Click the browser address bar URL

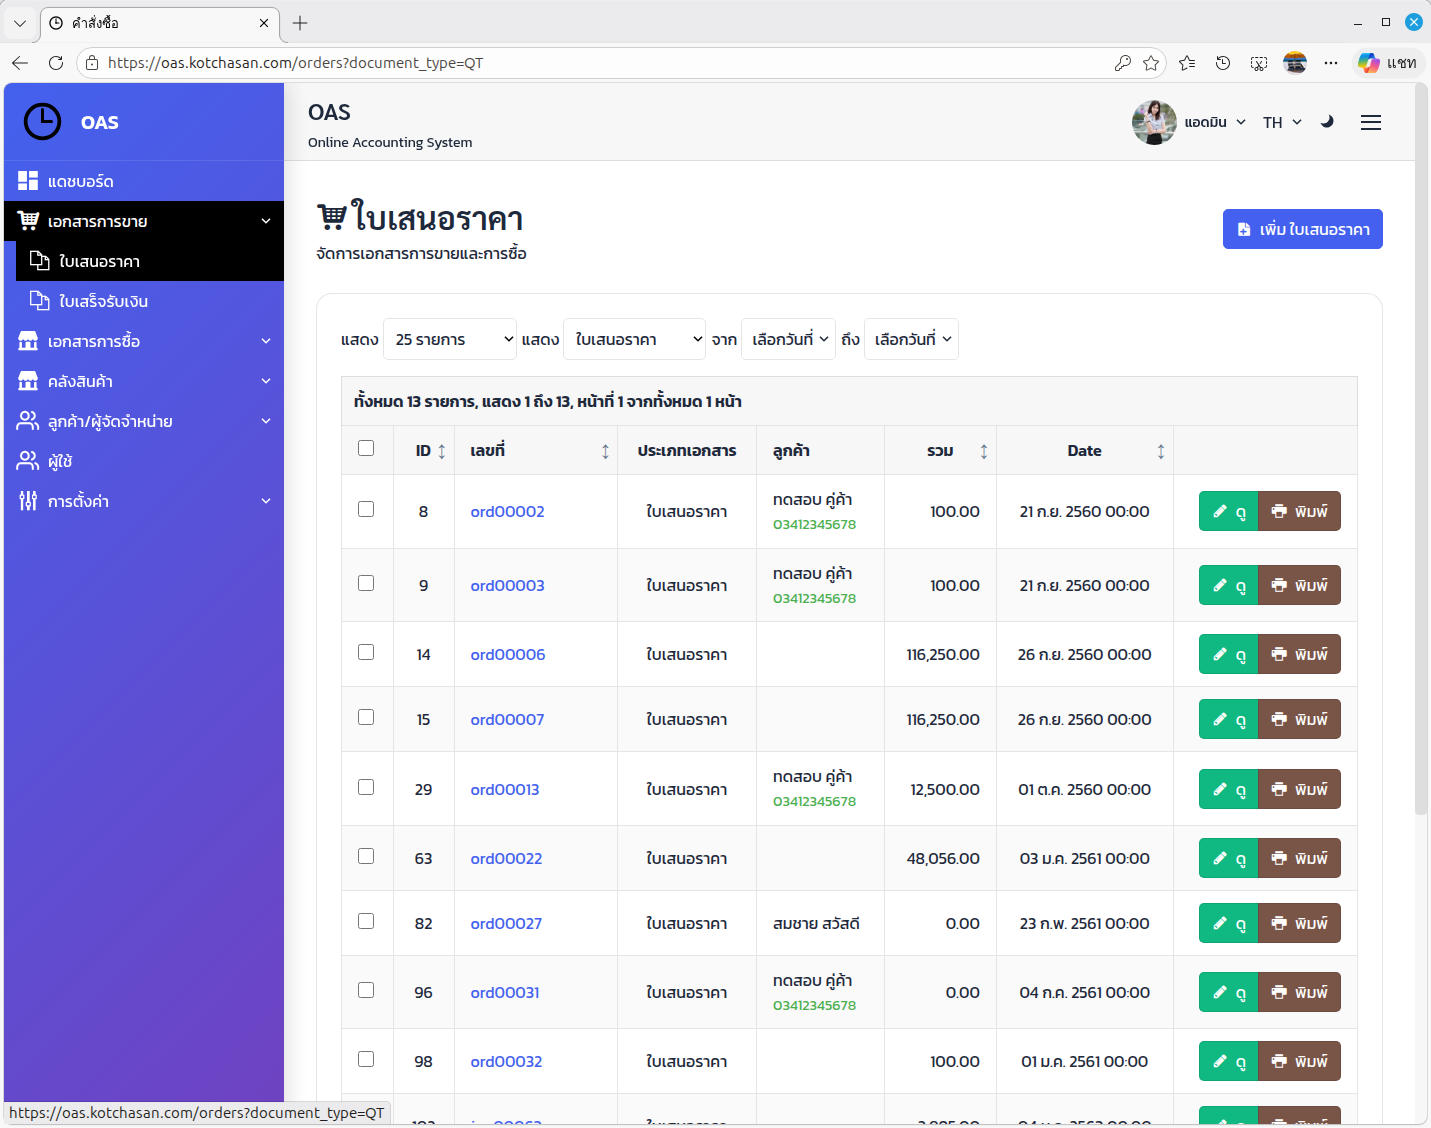click(x=295, y=63)
